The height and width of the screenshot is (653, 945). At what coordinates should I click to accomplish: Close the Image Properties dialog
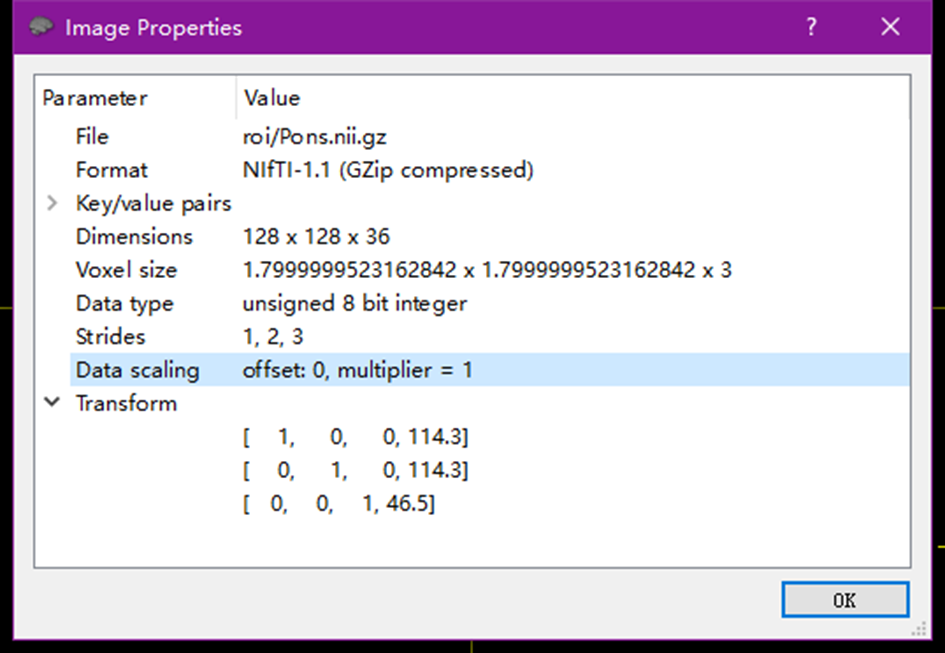click(890, 27)
